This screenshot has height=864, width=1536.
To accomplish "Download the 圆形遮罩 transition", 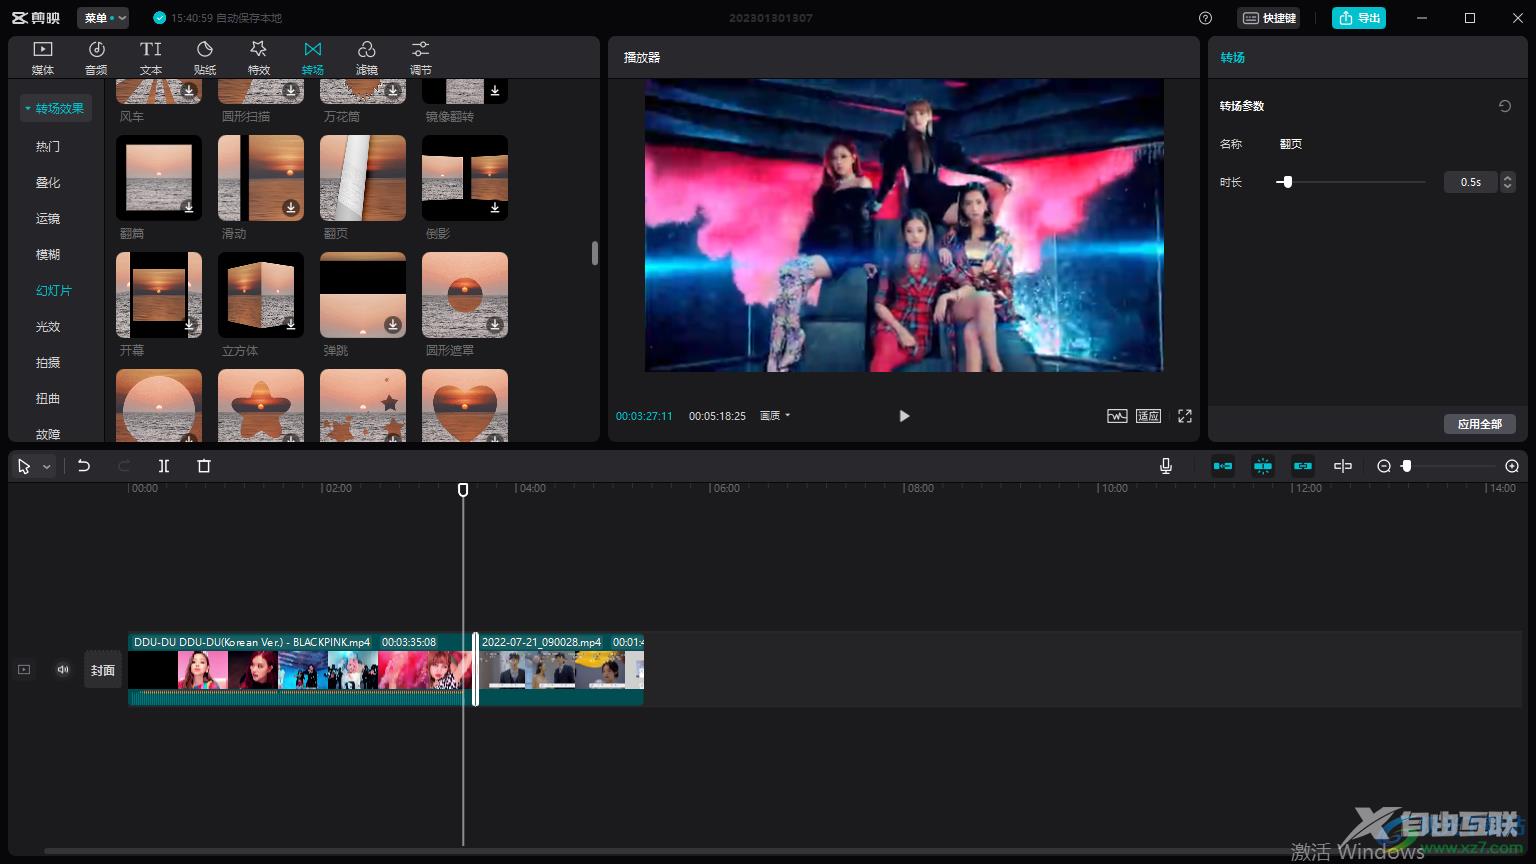I will (494, 324).
